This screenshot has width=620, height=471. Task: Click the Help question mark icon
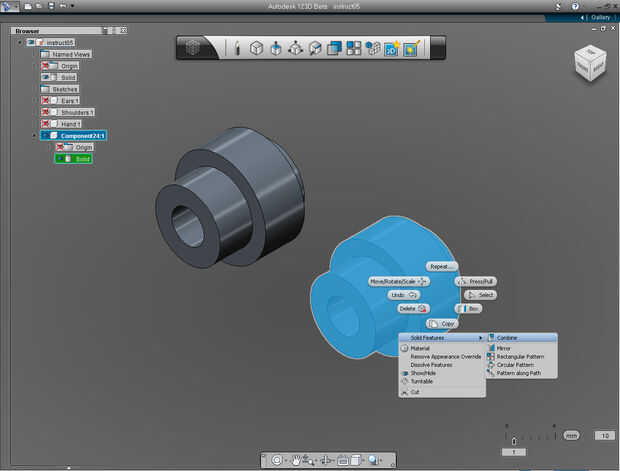575,6
